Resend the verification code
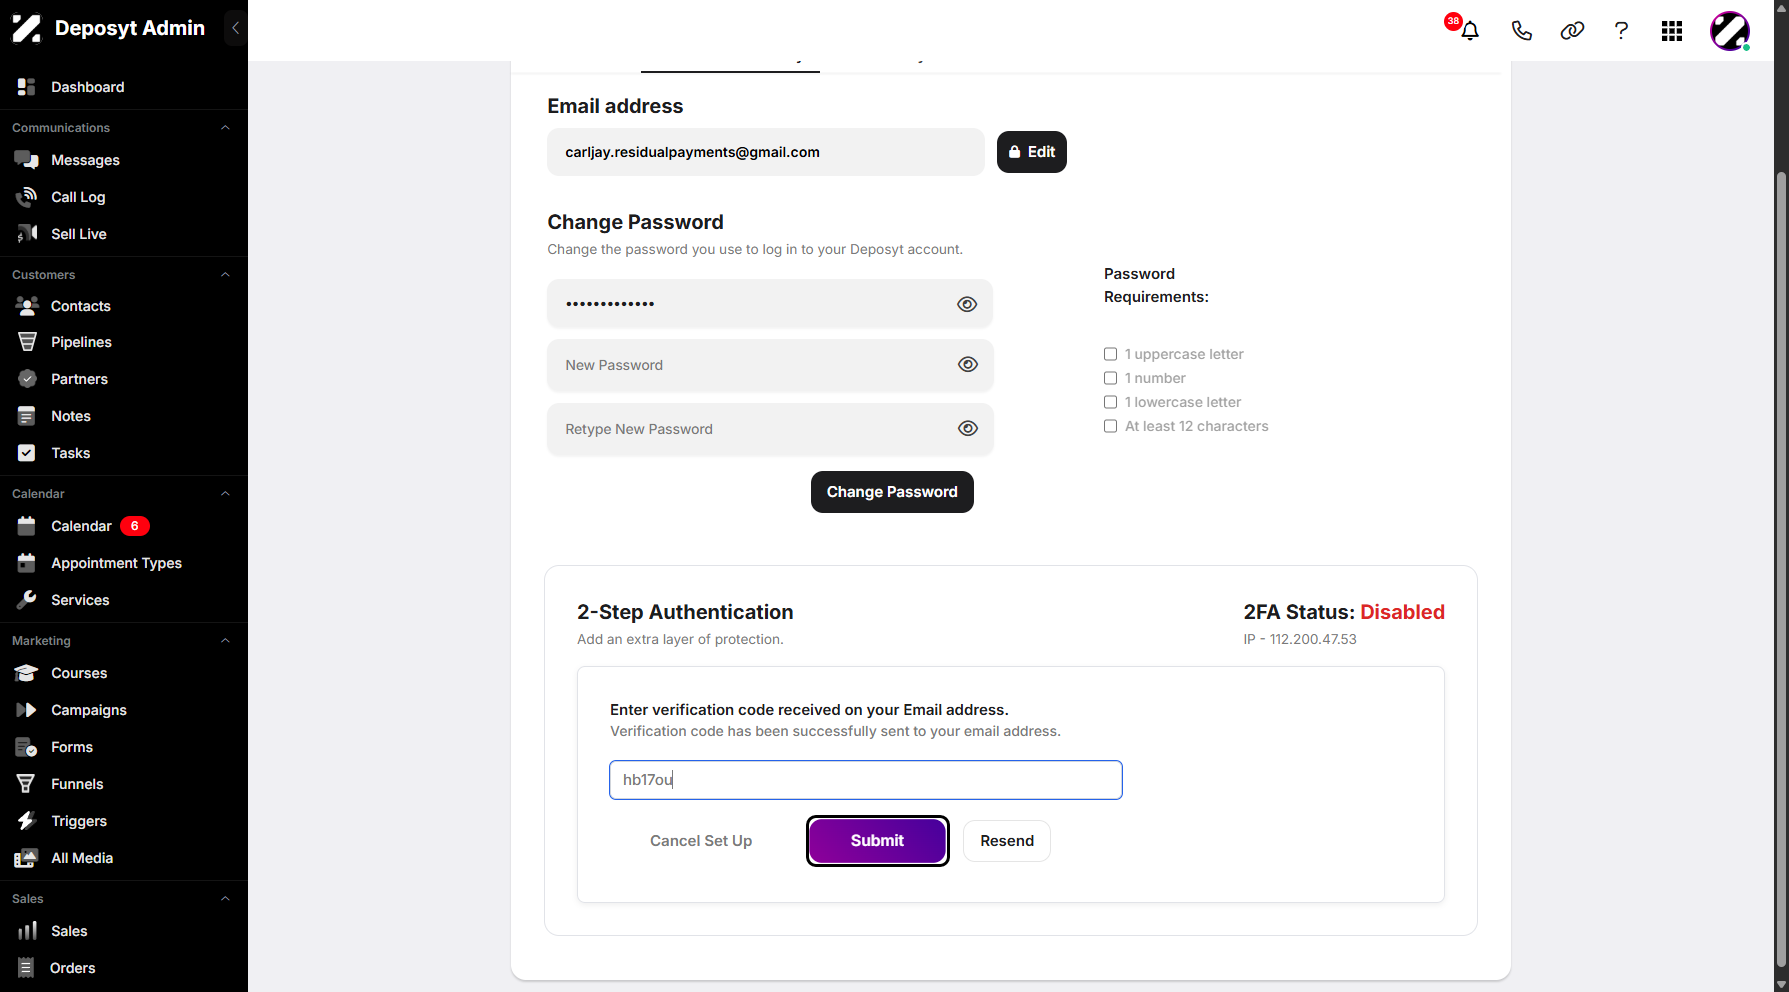The width and height of the screenshot is (1789, 992). (1006, 841)
